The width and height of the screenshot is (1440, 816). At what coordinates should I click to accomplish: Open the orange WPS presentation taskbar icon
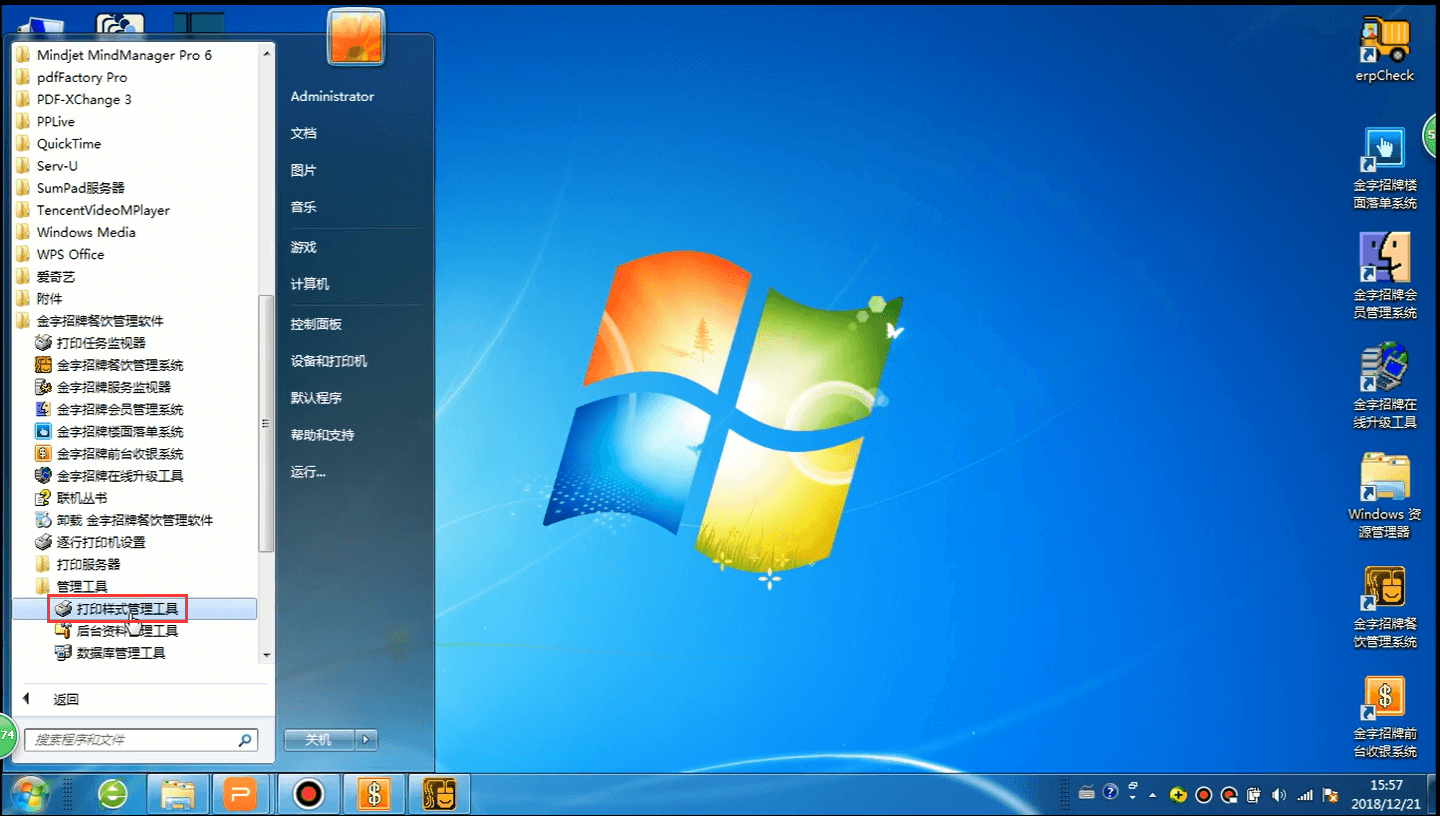point(240,795)
